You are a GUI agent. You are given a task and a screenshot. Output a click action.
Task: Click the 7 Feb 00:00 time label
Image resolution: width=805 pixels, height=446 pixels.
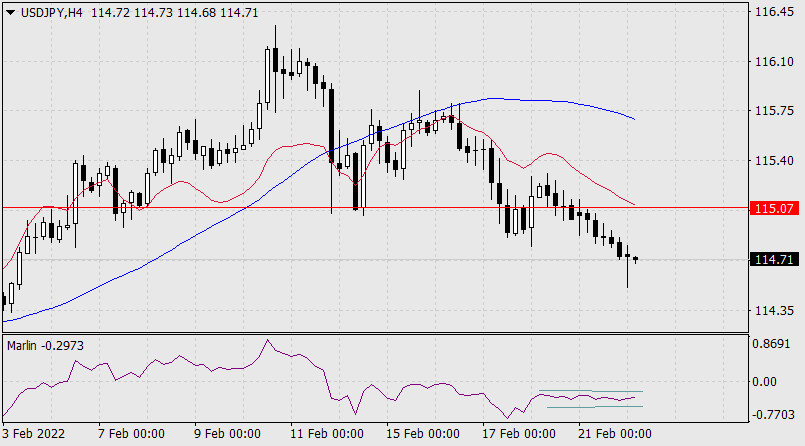(131, 434)
